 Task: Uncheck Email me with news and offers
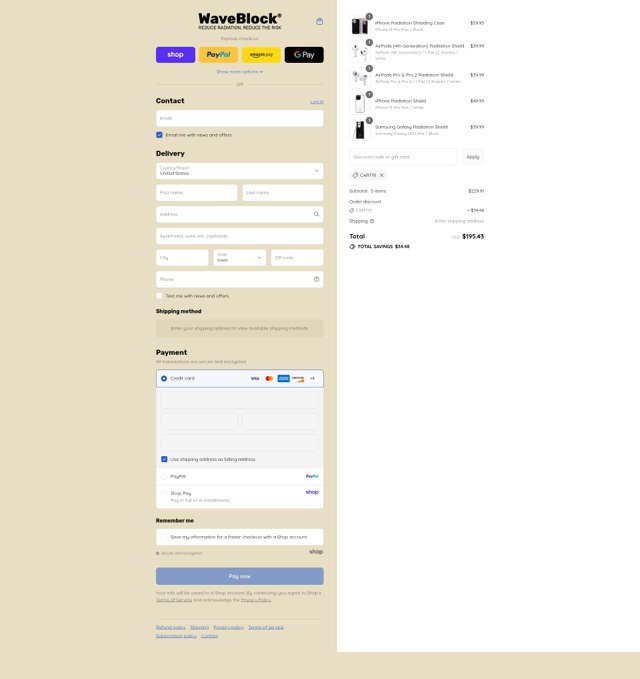point(159,135)
